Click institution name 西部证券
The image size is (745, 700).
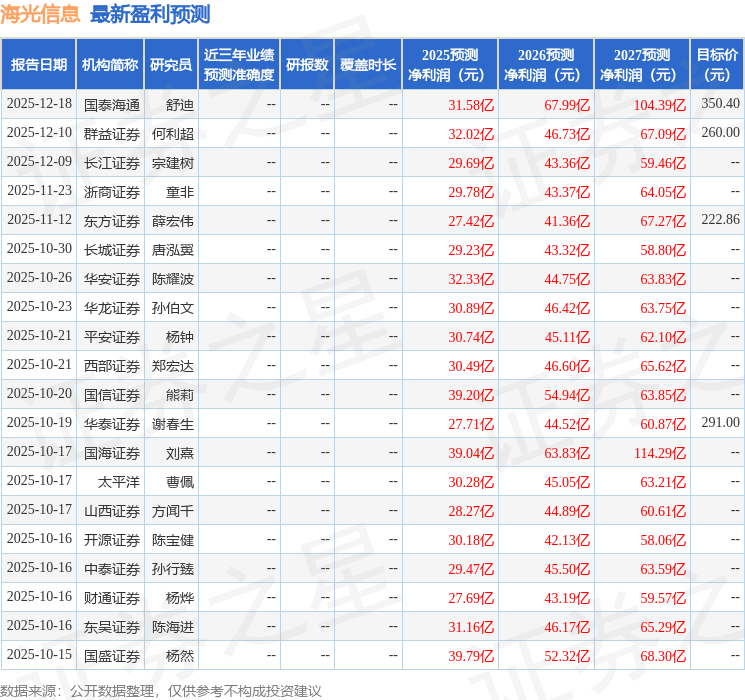[112, 366]
